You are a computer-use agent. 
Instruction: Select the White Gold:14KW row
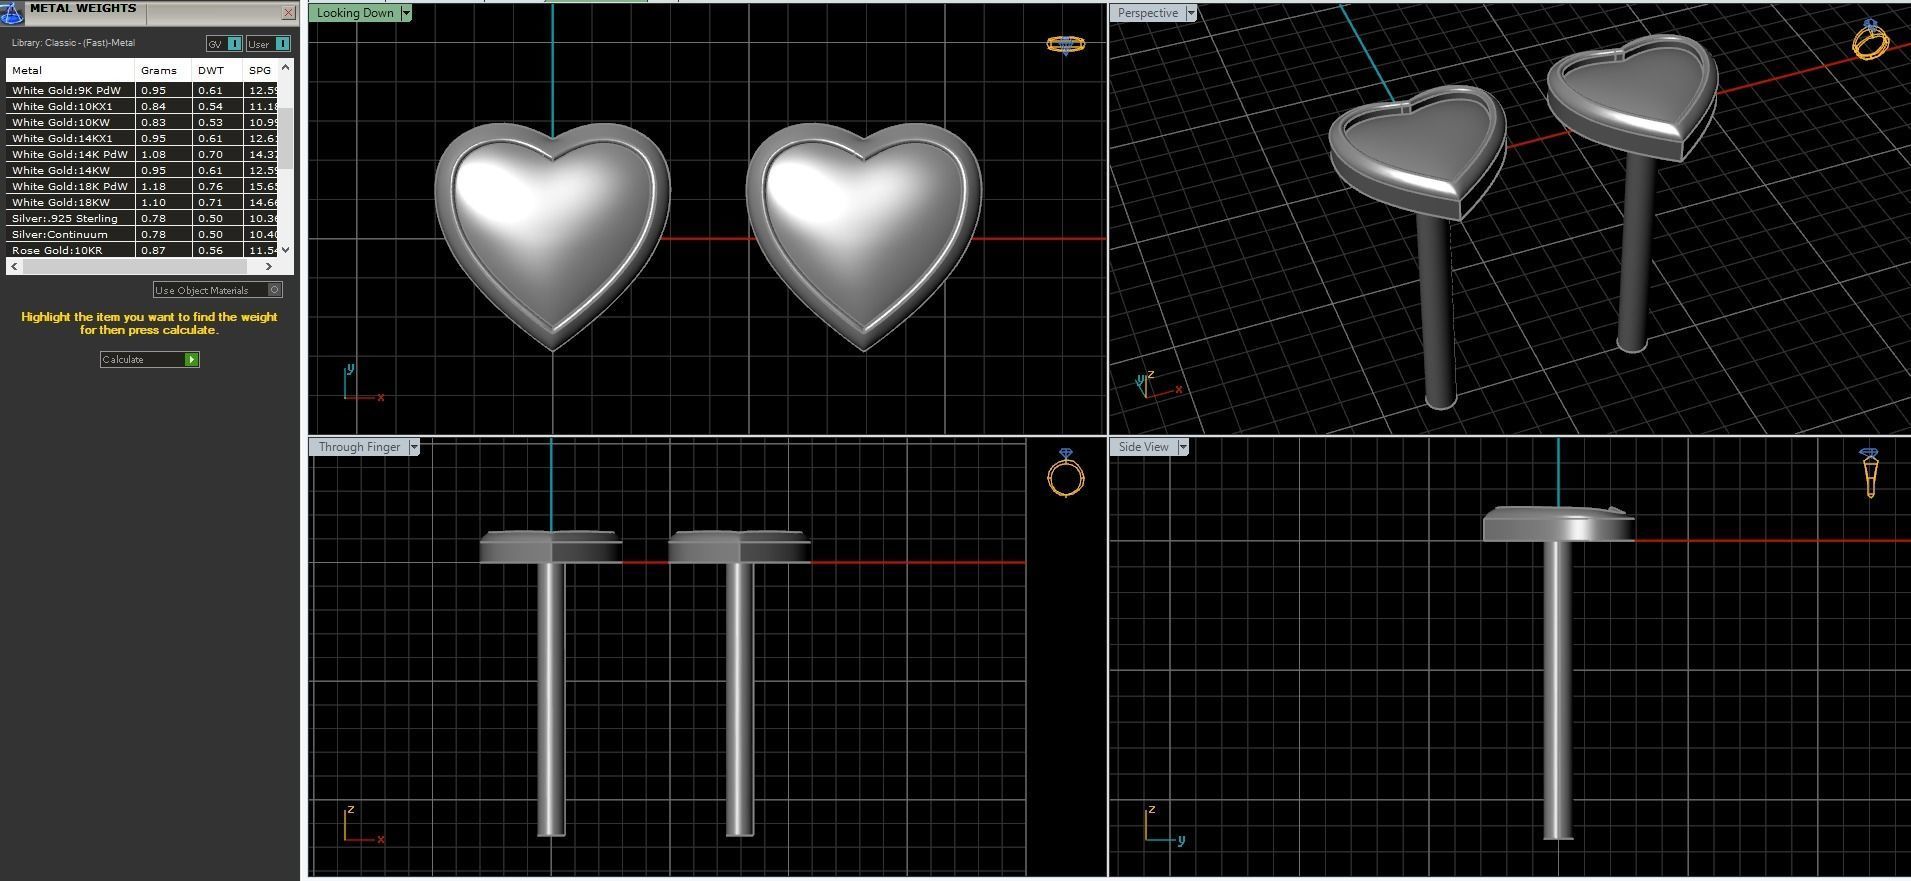click(x=142, y=170)
